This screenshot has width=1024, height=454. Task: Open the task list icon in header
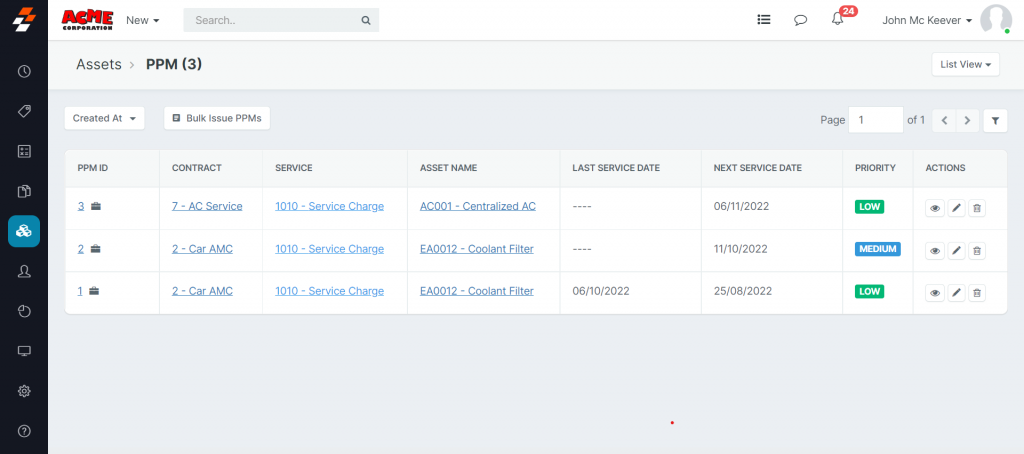point(763,20)
